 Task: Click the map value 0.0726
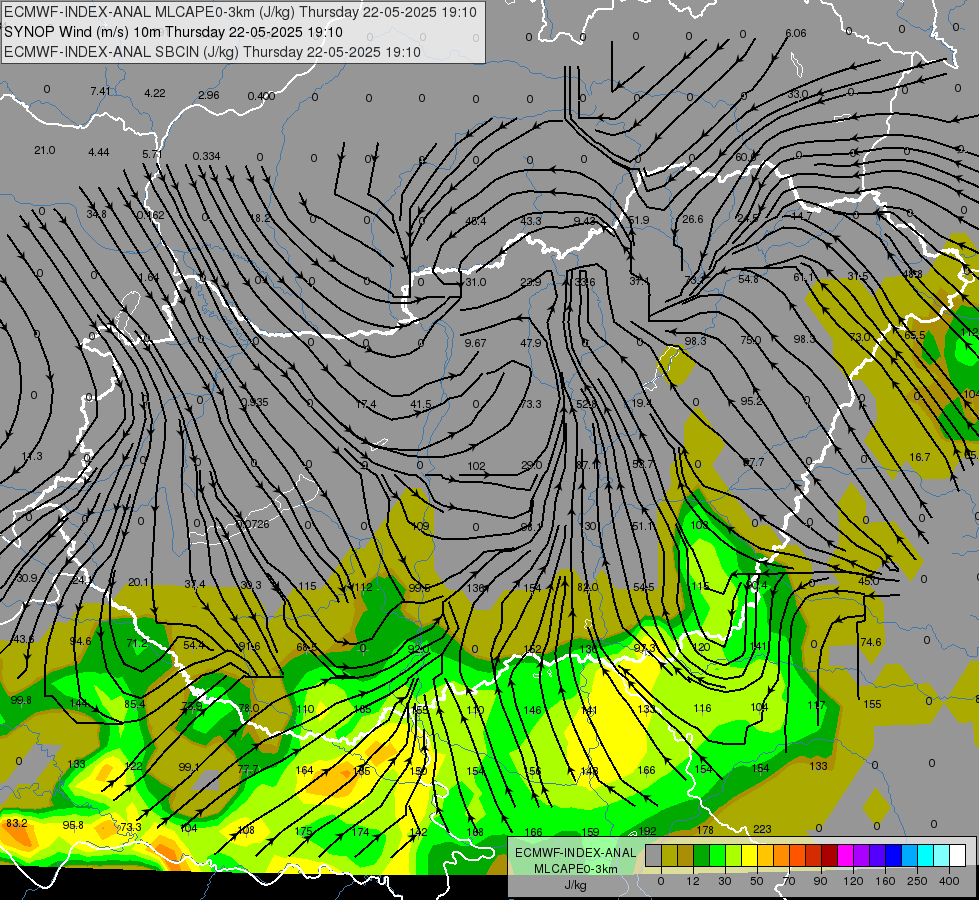(252, 523)
